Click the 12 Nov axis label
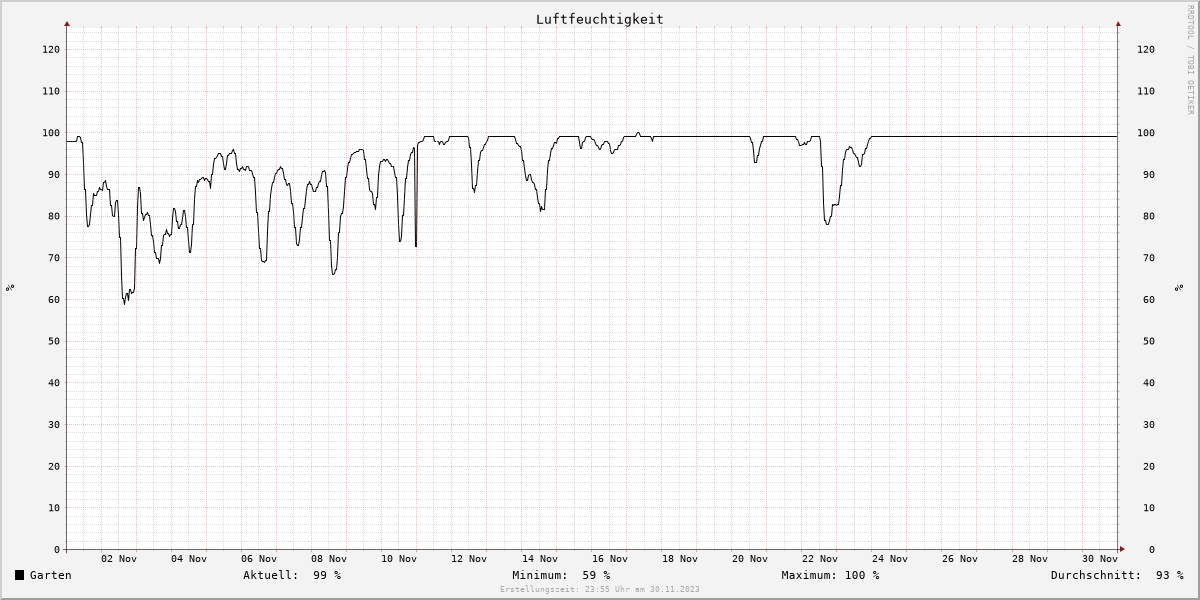1200x600 pixels. [470, 559]
